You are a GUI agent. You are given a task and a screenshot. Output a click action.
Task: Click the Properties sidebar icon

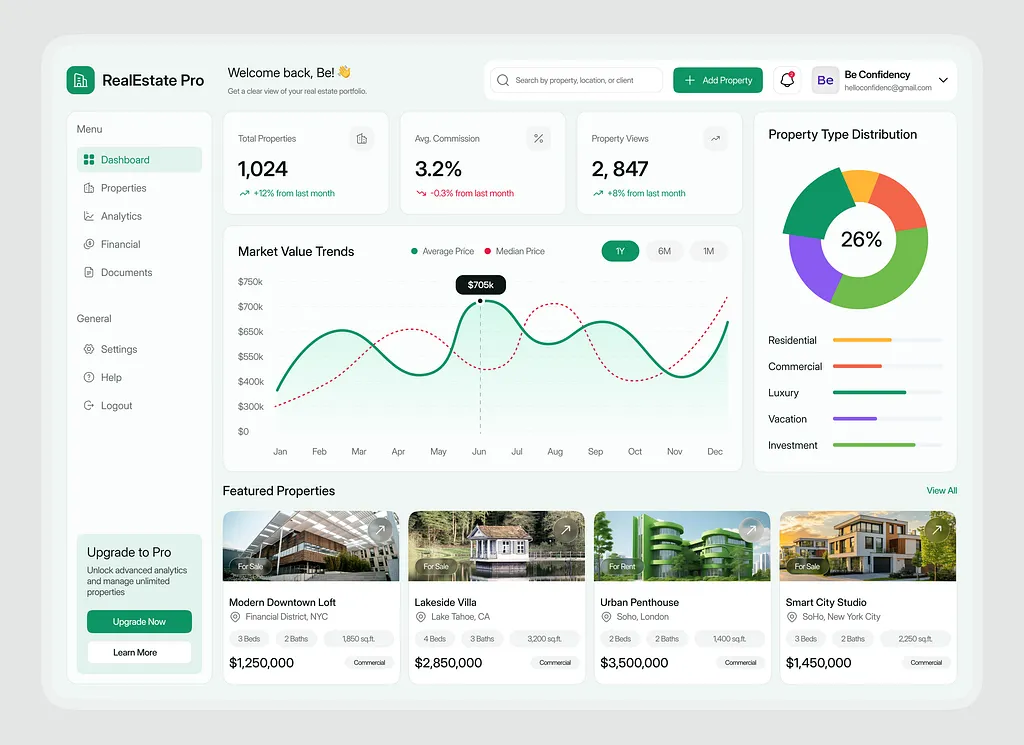tap(89, 188)
